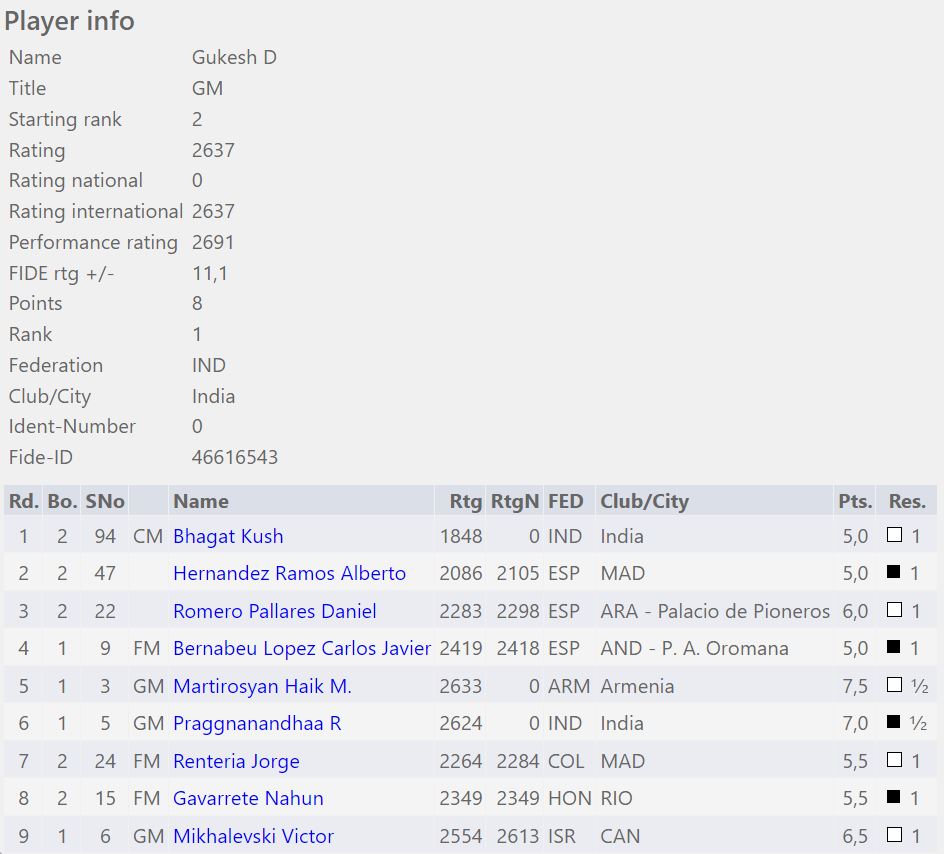Click black piece icon in round 2
This screenshot has height=854, width=944.
pos(894,573)
